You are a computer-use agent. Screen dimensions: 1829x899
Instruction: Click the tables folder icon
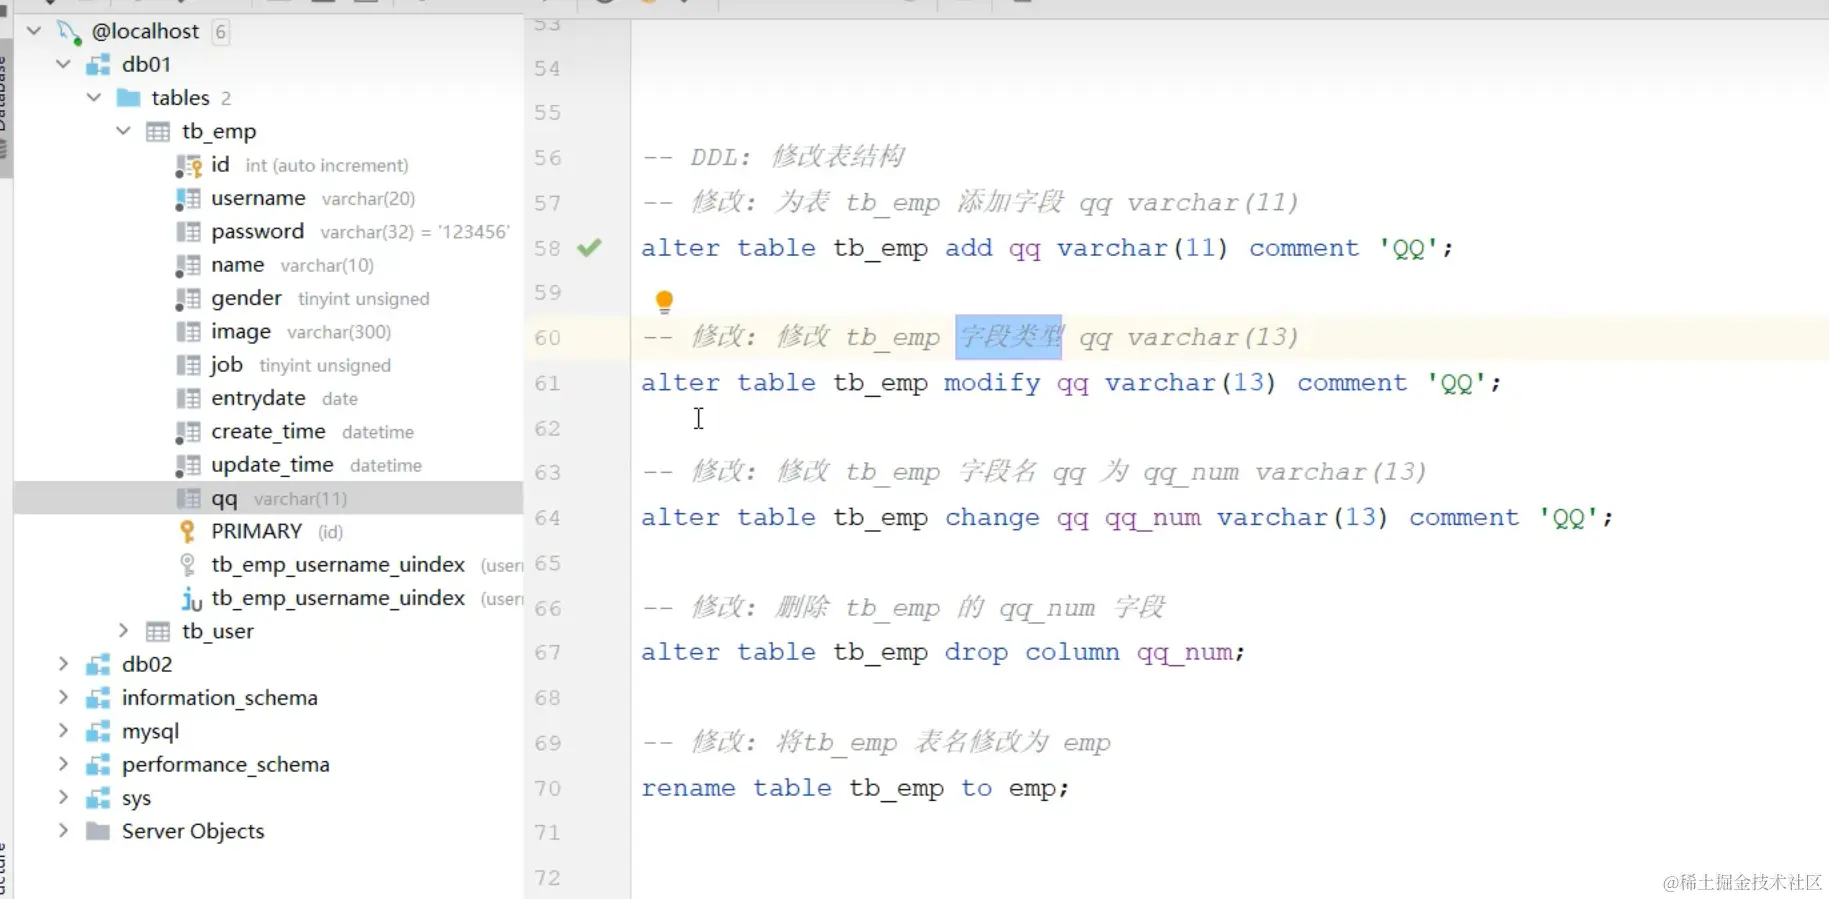(128, 98)
